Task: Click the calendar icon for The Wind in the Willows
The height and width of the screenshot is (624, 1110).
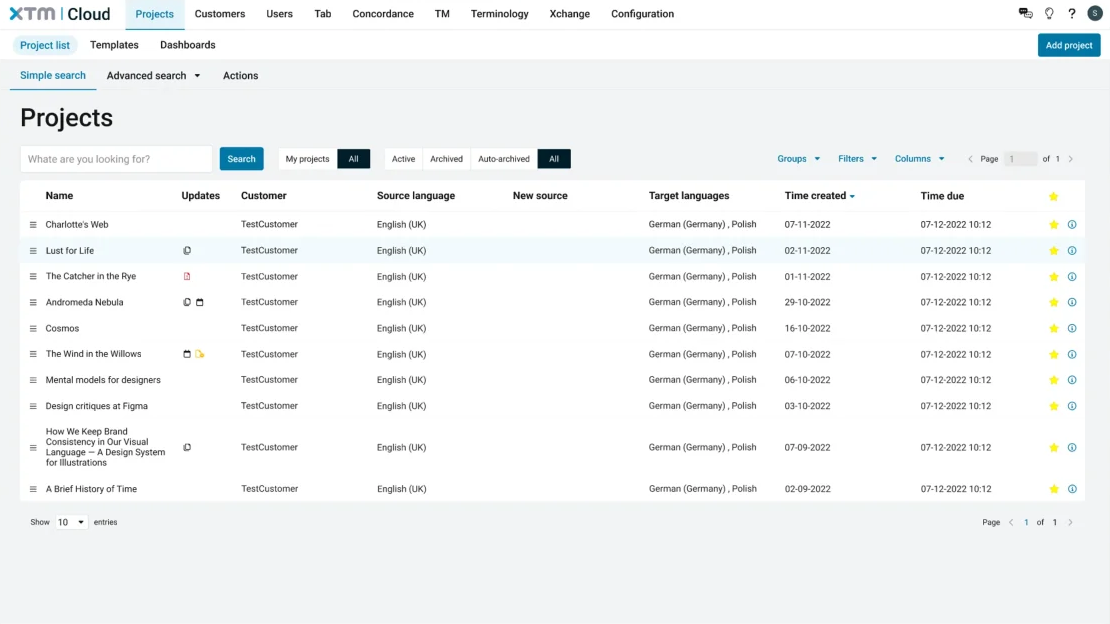Action: (187, 354)
